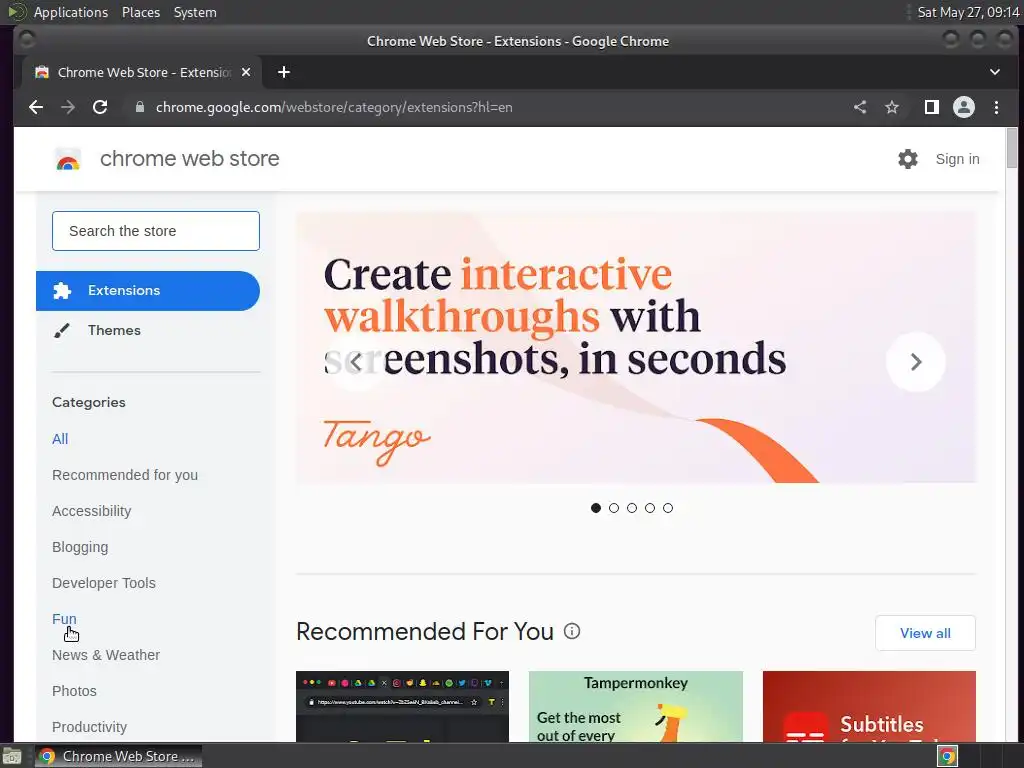Close the Chrome Web Store tab
This screenshot has width=1024, height=768.
click(246, 72)
